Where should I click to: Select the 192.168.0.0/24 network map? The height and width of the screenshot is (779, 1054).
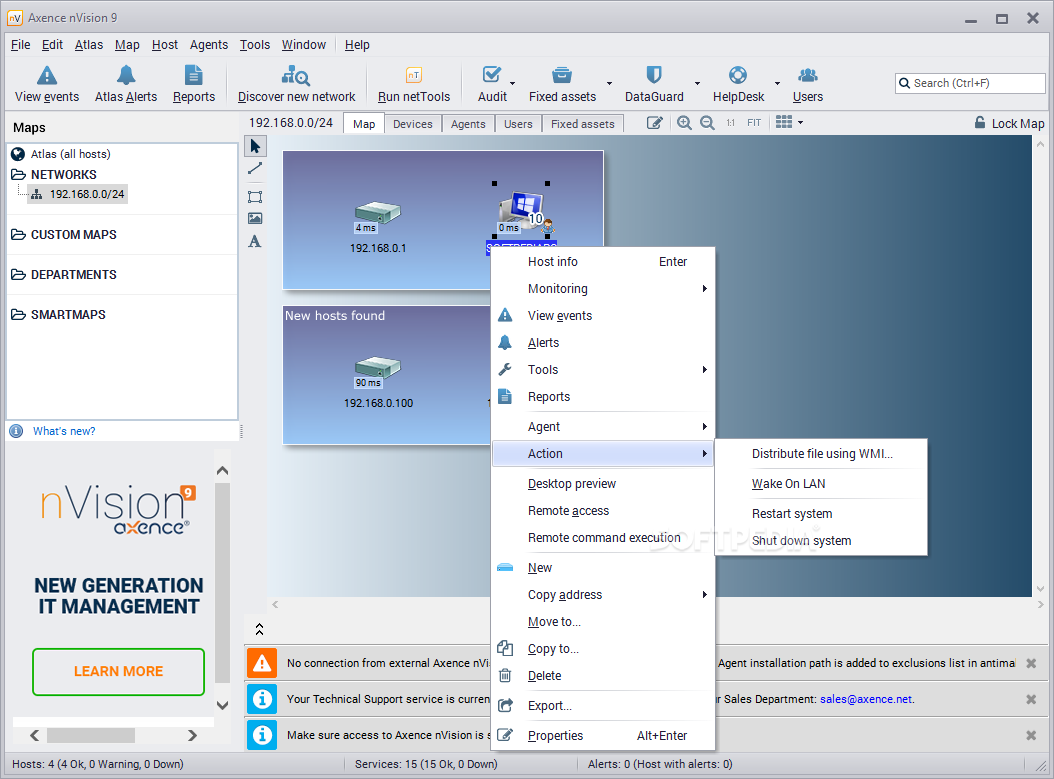coord(78,194)
